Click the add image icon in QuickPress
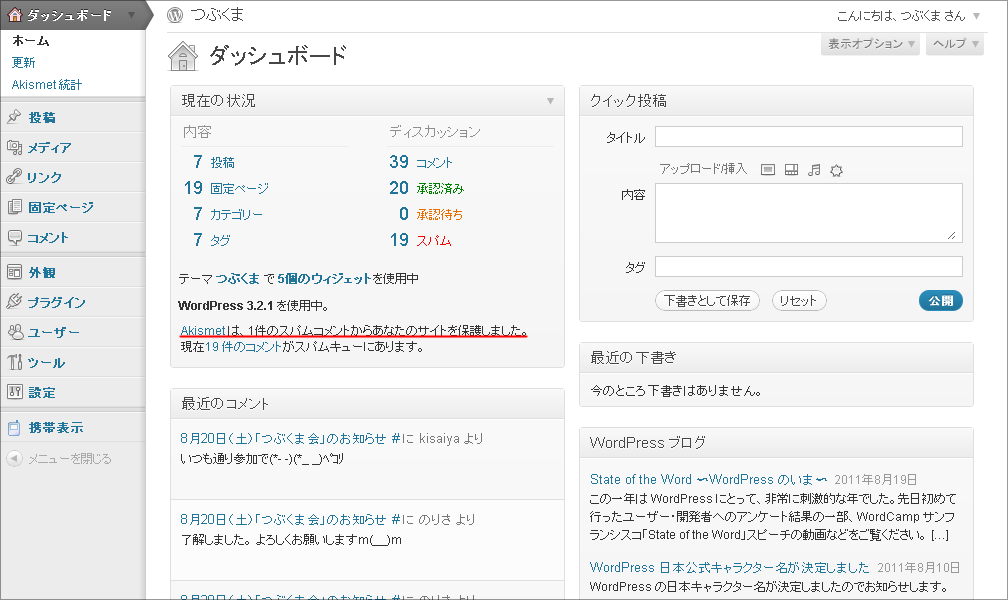The image size is (1008, 600). 768,170
